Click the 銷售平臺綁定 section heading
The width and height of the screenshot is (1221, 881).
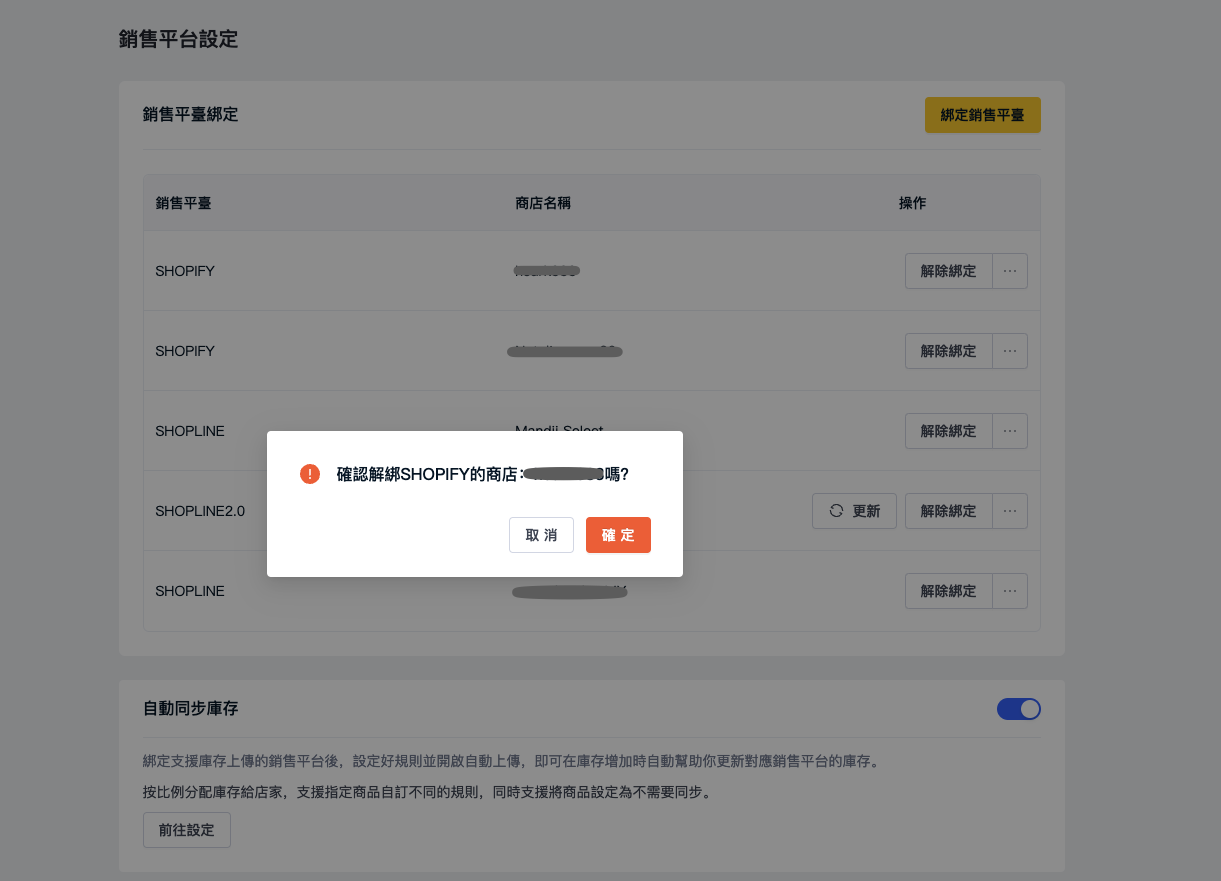tap(190, 114)
